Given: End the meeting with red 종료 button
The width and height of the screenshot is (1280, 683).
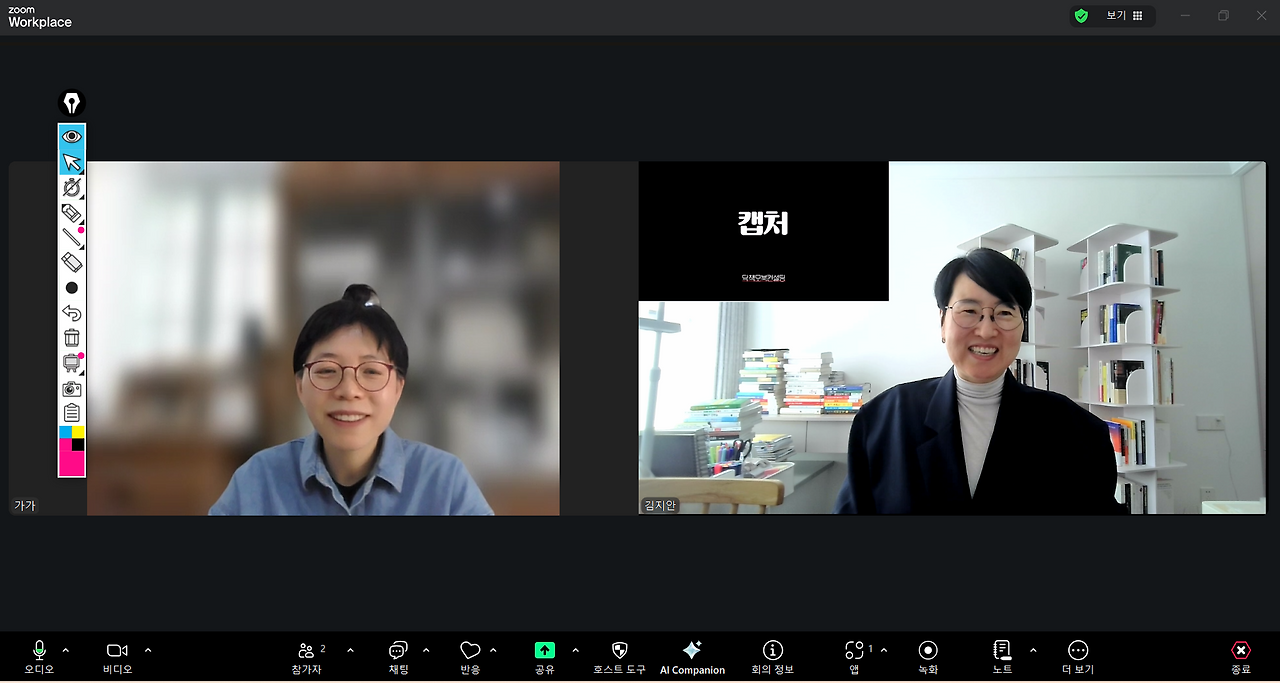Looking at the screenshot, I should click(1241, 657).
